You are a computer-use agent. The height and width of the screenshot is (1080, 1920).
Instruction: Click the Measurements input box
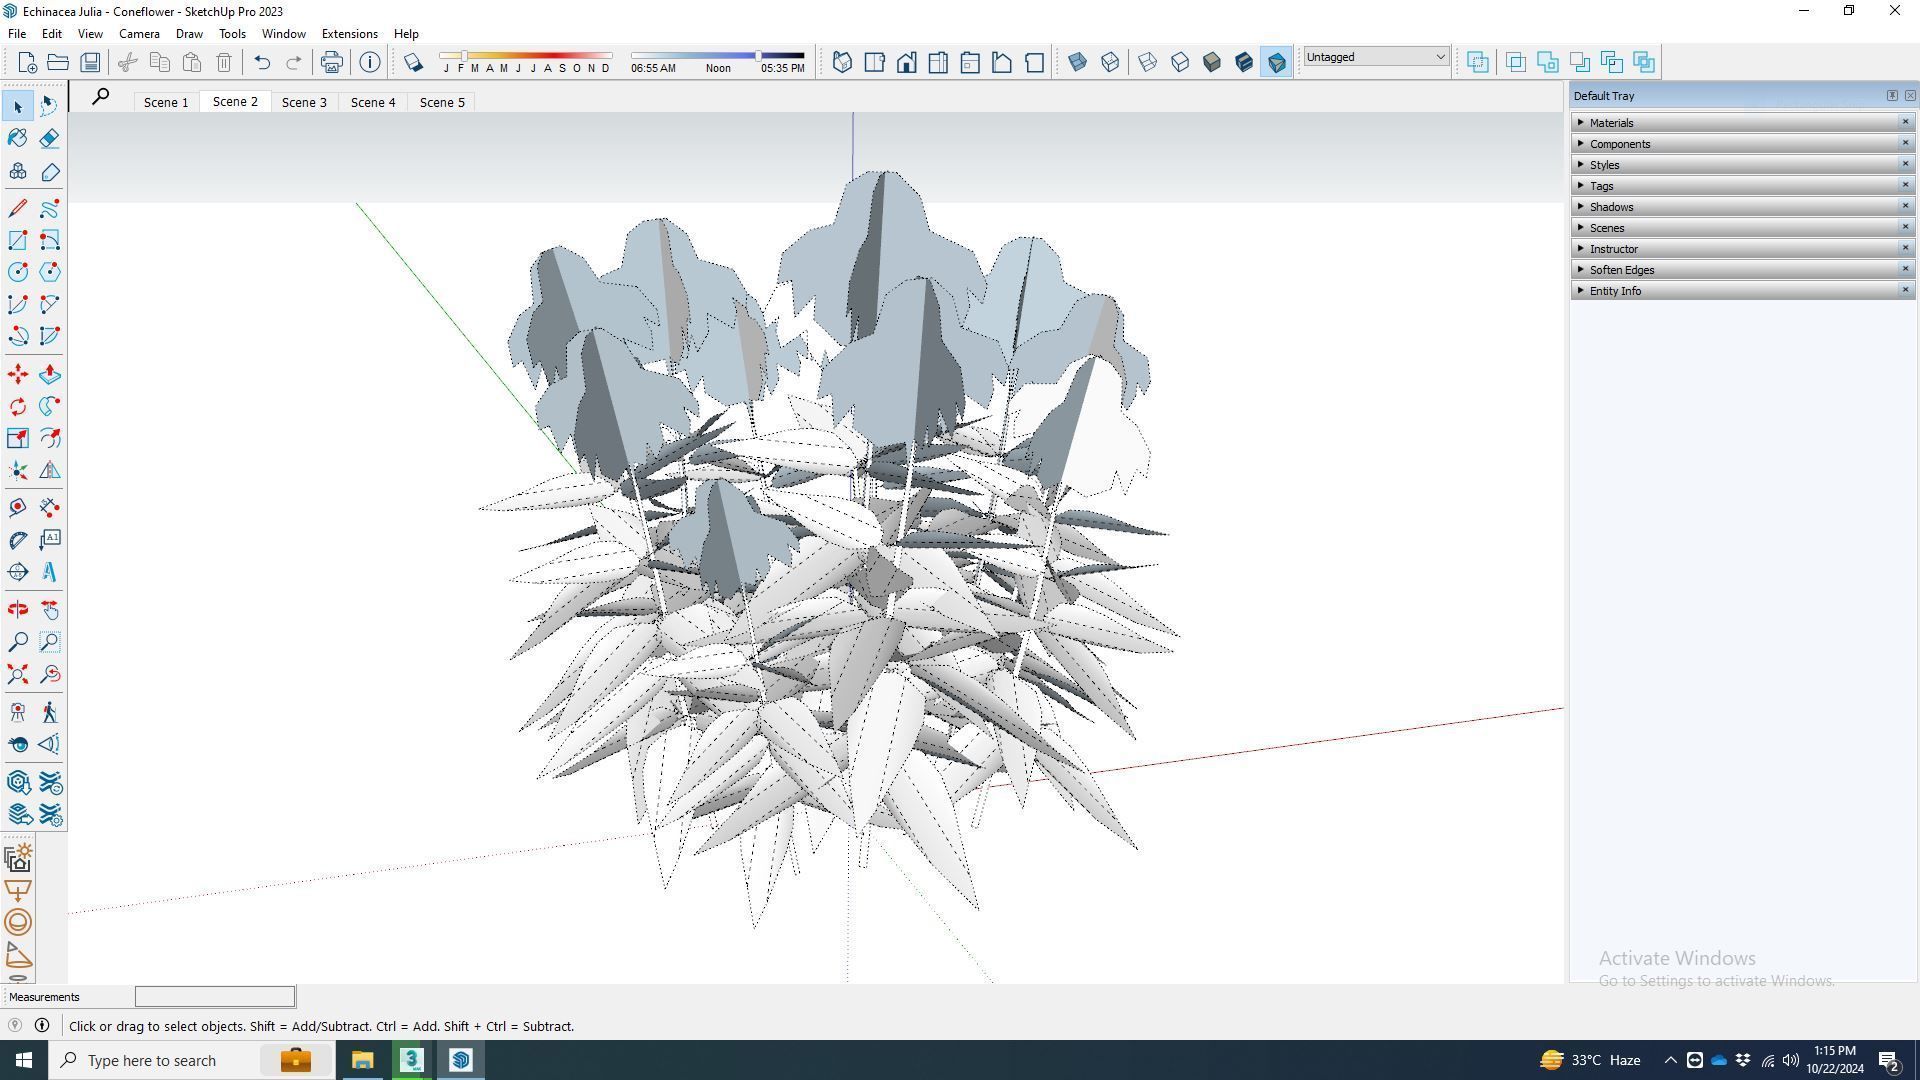click(x=214, y=997)
